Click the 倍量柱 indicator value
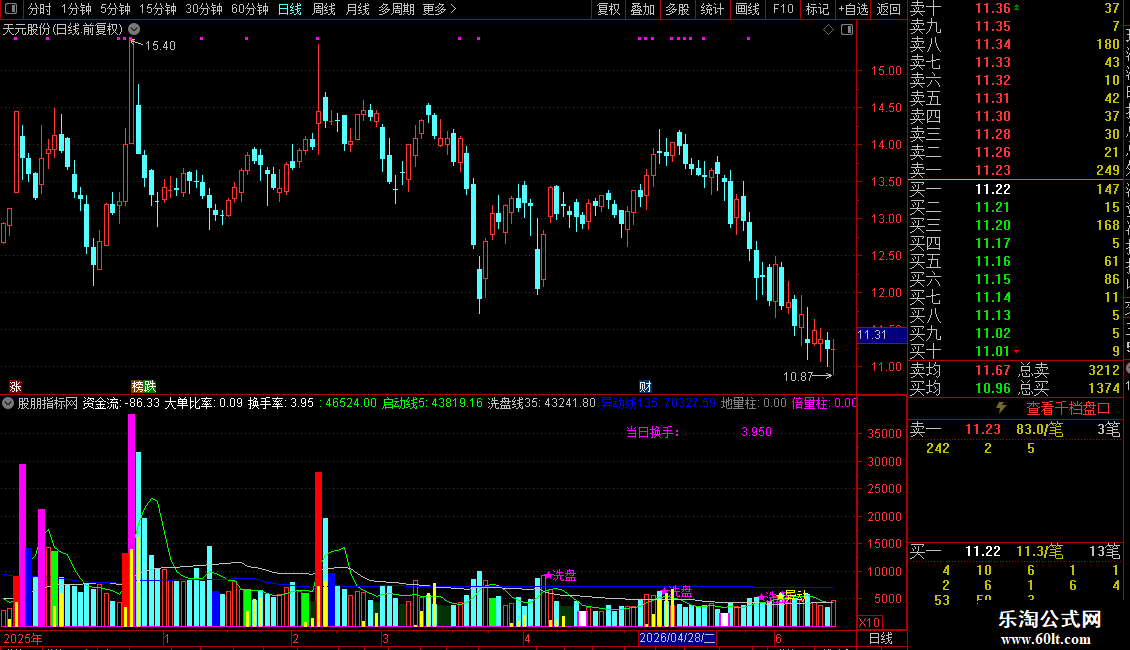 (x=824, y=403)
